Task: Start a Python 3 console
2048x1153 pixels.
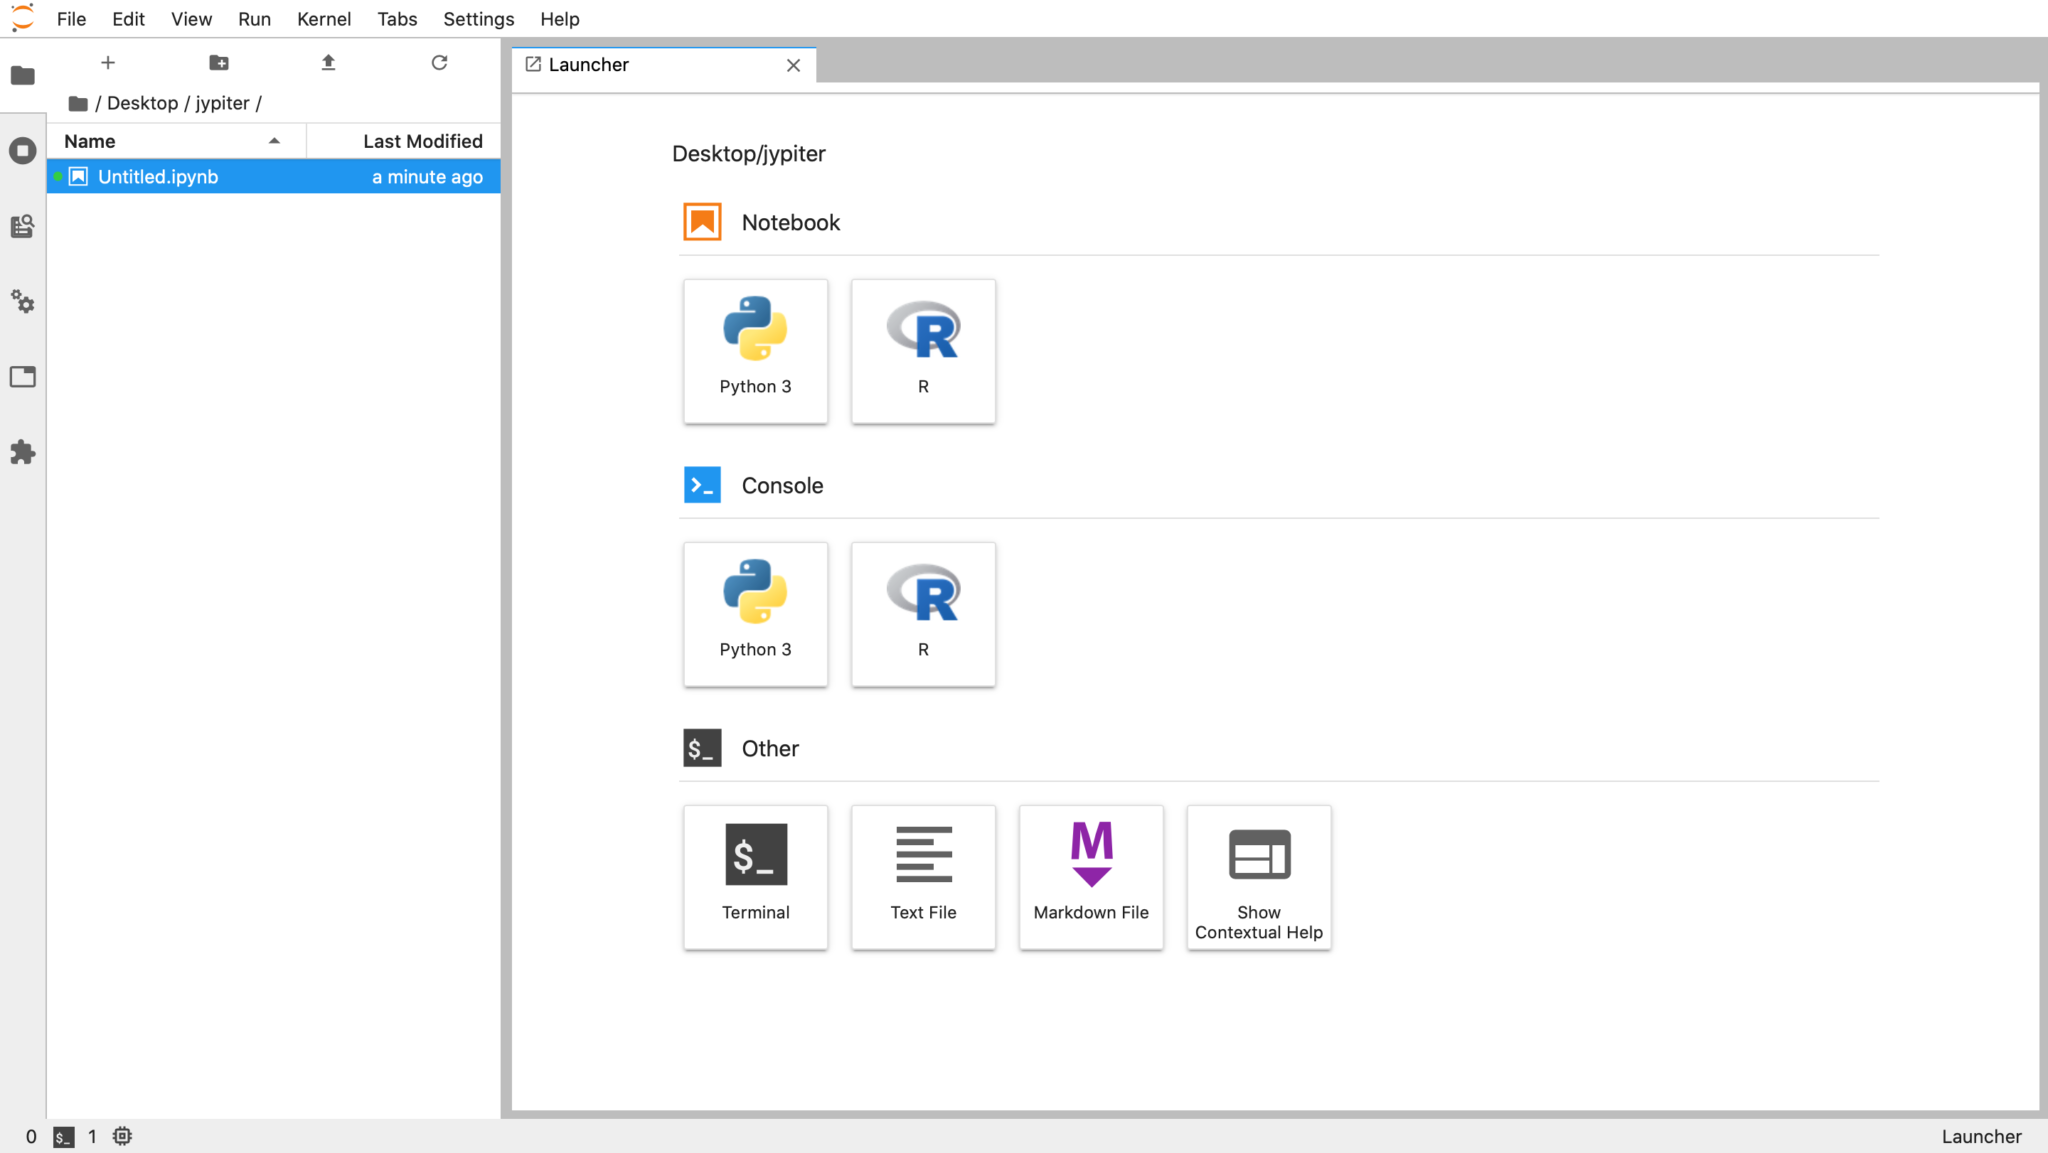Action: click(x=755, y=613)
